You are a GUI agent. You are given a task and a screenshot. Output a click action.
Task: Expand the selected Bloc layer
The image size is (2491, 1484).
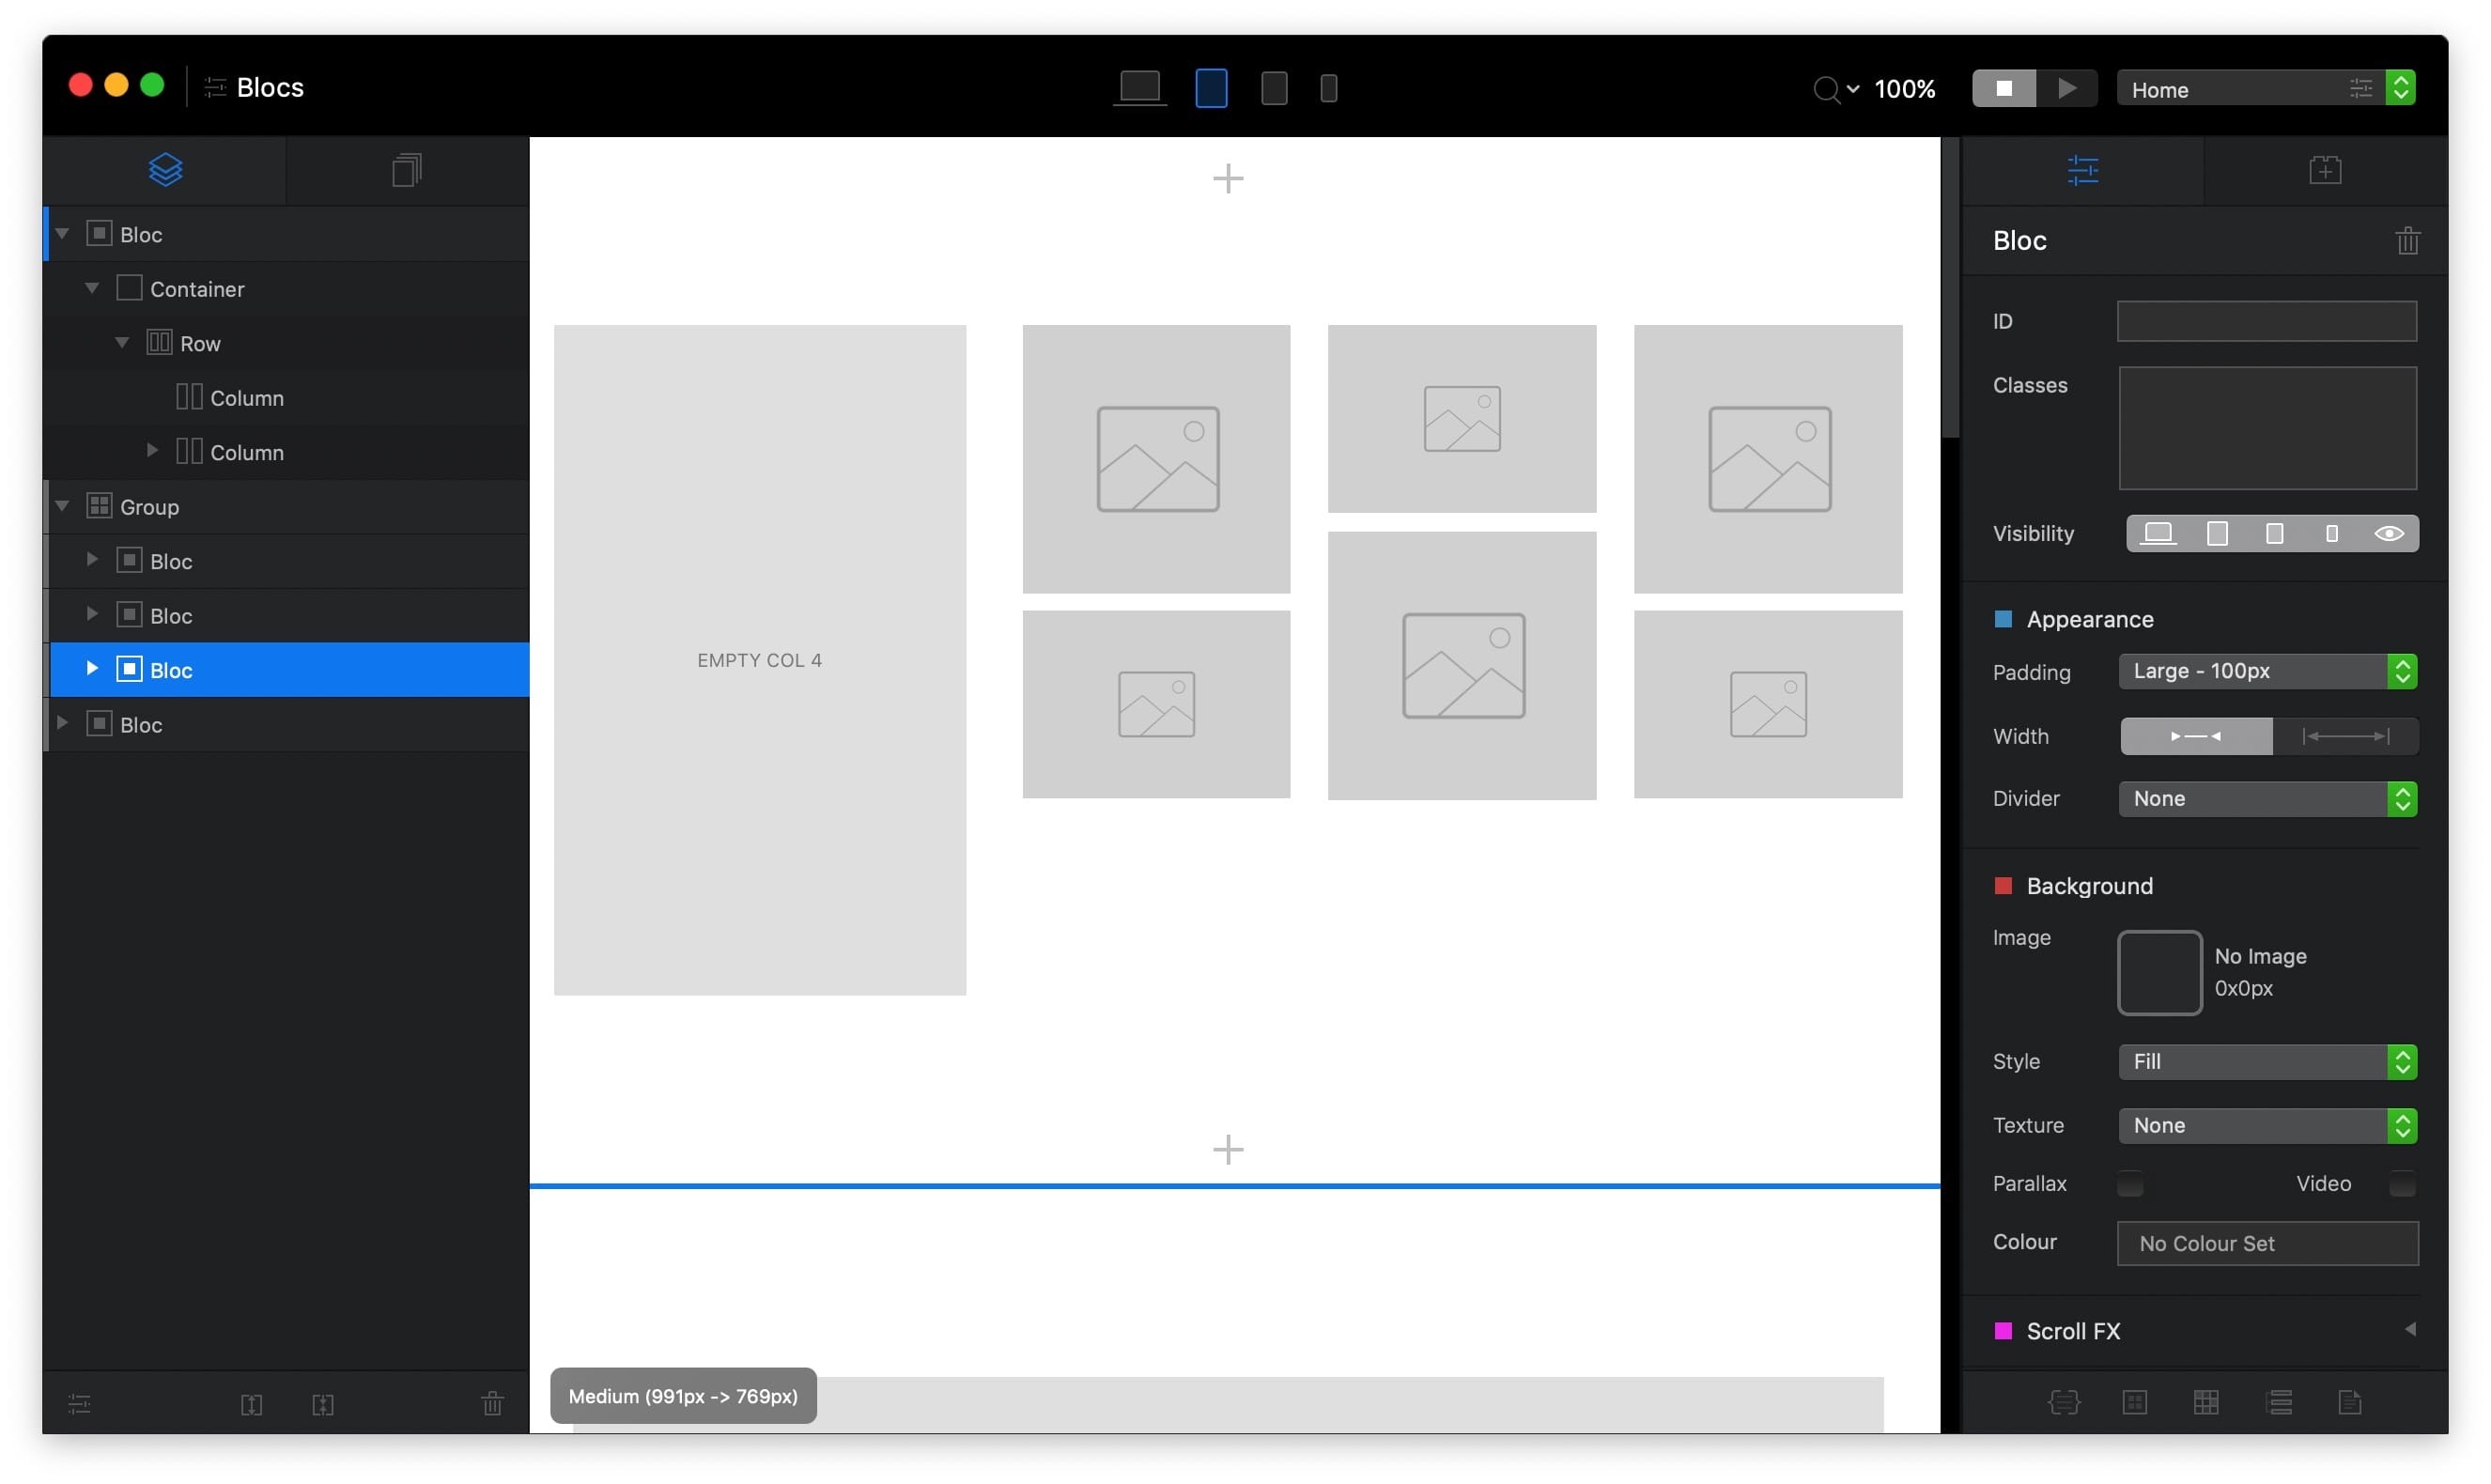pyautogui.click(x=92, y=669)
